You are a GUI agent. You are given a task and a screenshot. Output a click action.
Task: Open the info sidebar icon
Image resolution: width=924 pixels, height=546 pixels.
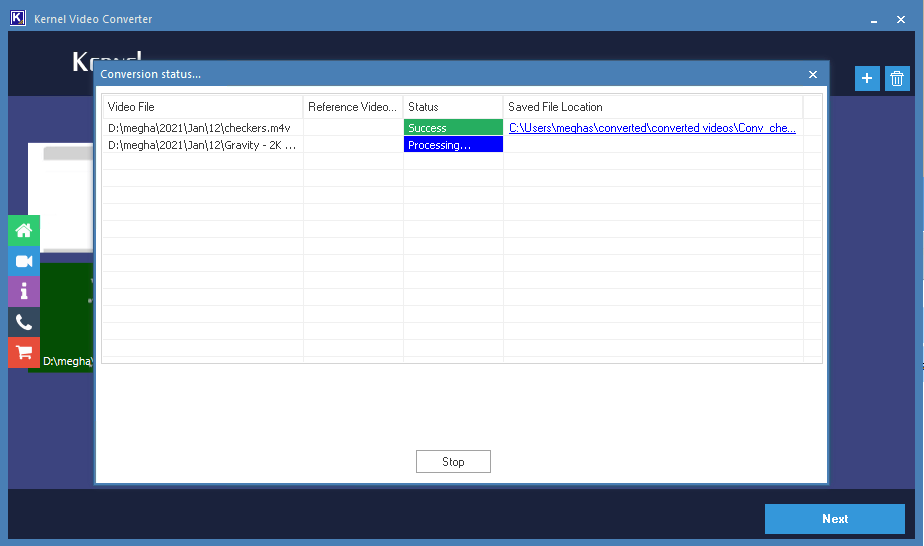(24, 292)
